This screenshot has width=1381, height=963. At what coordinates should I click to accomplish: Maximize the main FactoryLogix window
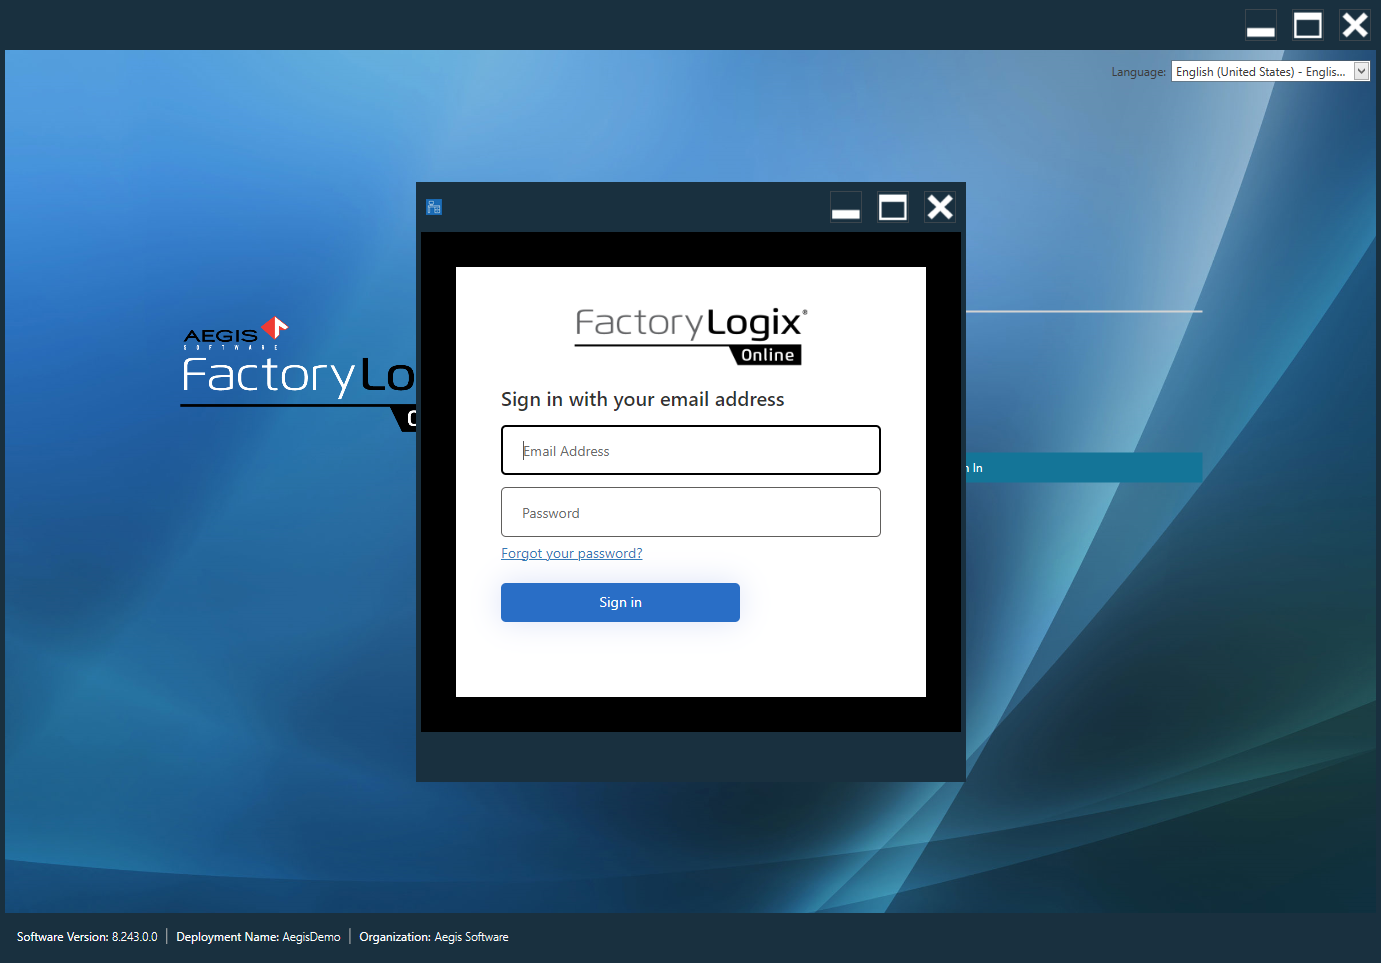pyautogui.click(x=1307, y=25)
